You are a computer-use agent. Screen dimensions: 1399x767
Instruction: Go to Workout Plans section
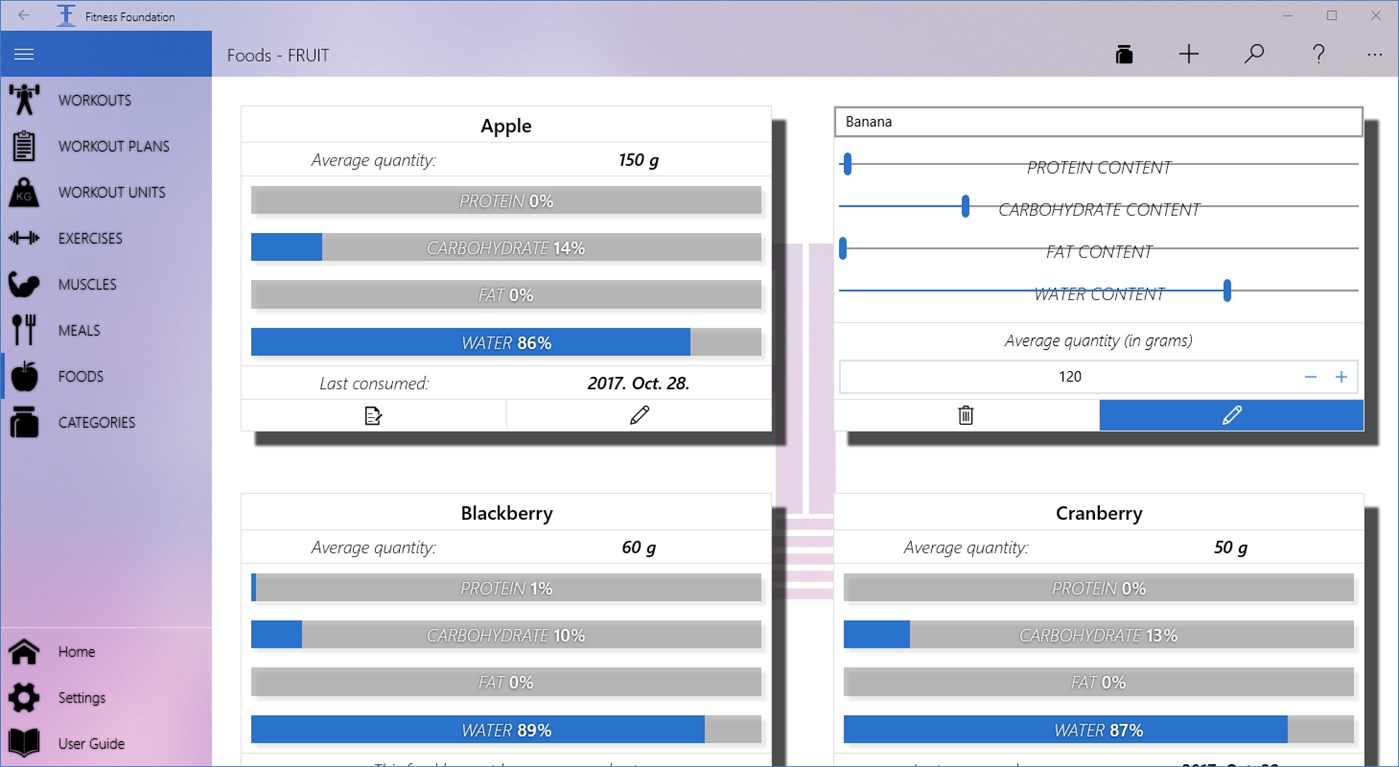click(106, 146)
